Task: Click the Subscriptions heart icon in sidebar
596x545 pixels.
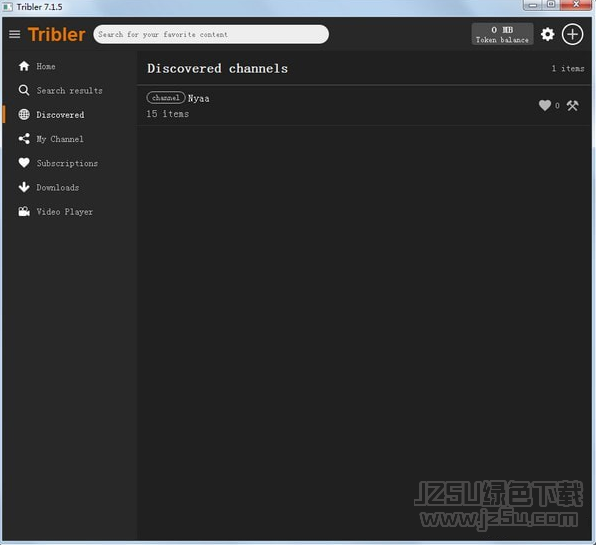Action: pos(24,163)
